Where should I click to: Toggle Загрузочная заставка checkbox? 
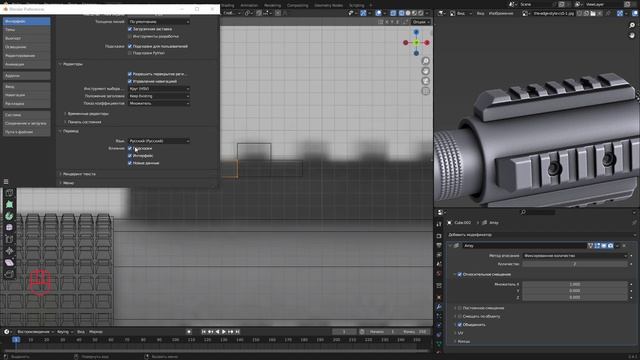(130, 29)
